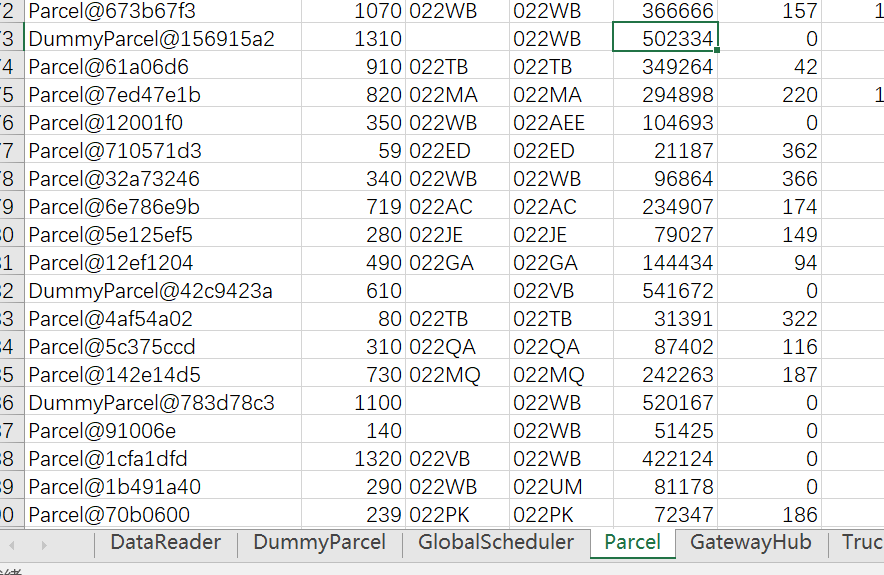
Task: Select value 234907
Action: coord(665,205)
